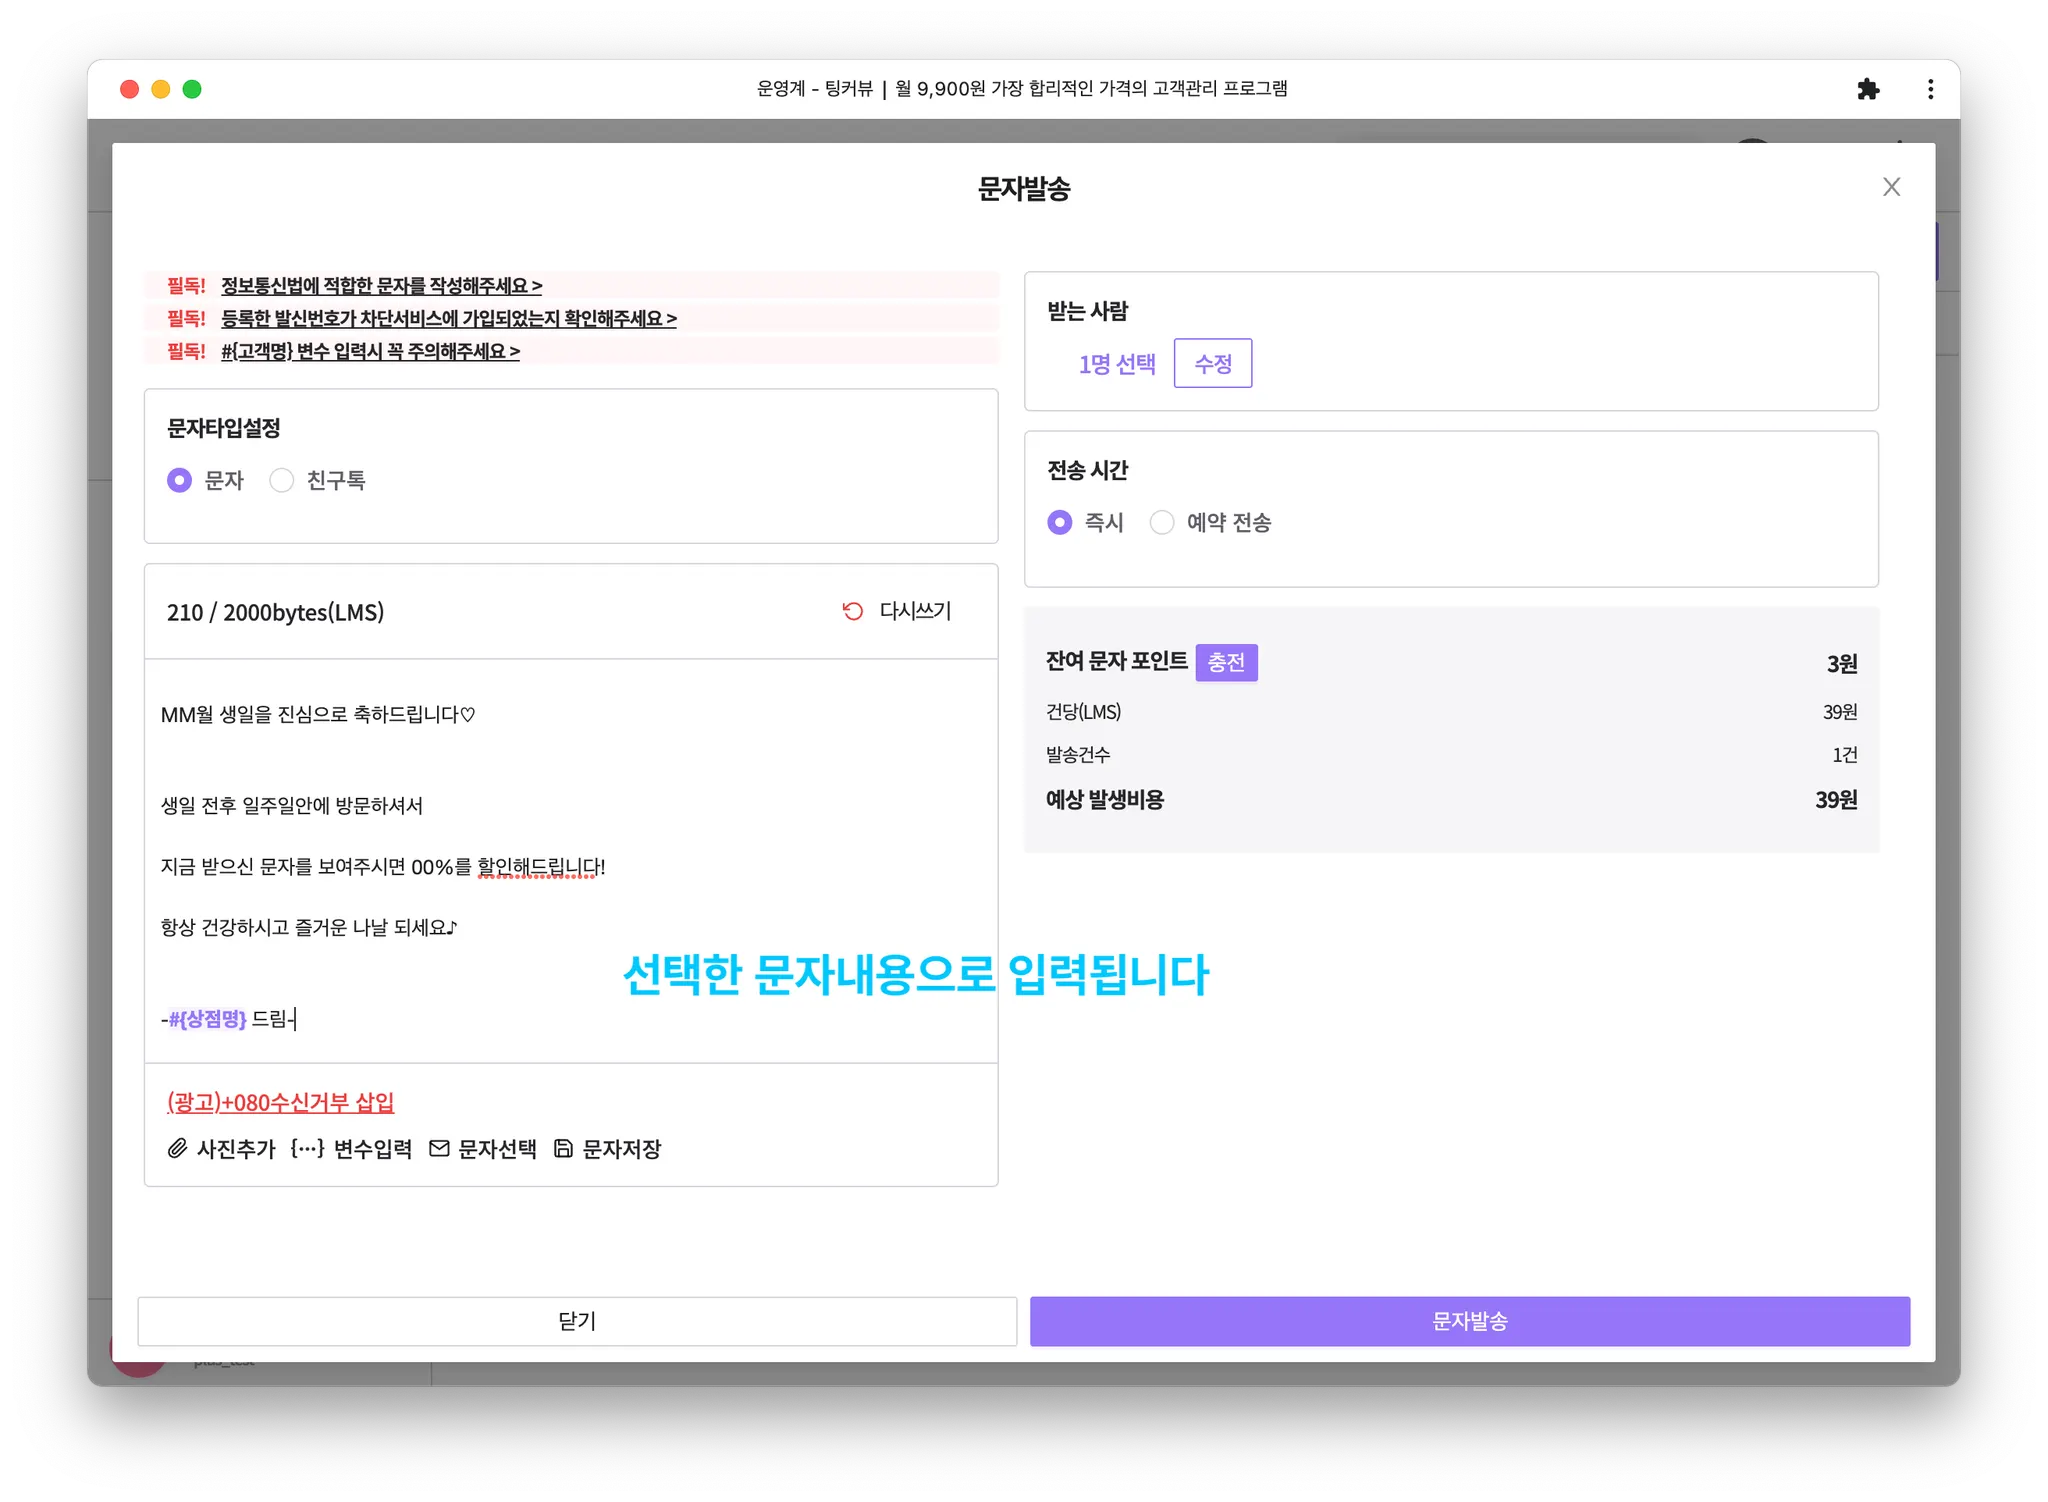
Task: Click the paperclip 사진추가 icon
Action: (177, 1149)
